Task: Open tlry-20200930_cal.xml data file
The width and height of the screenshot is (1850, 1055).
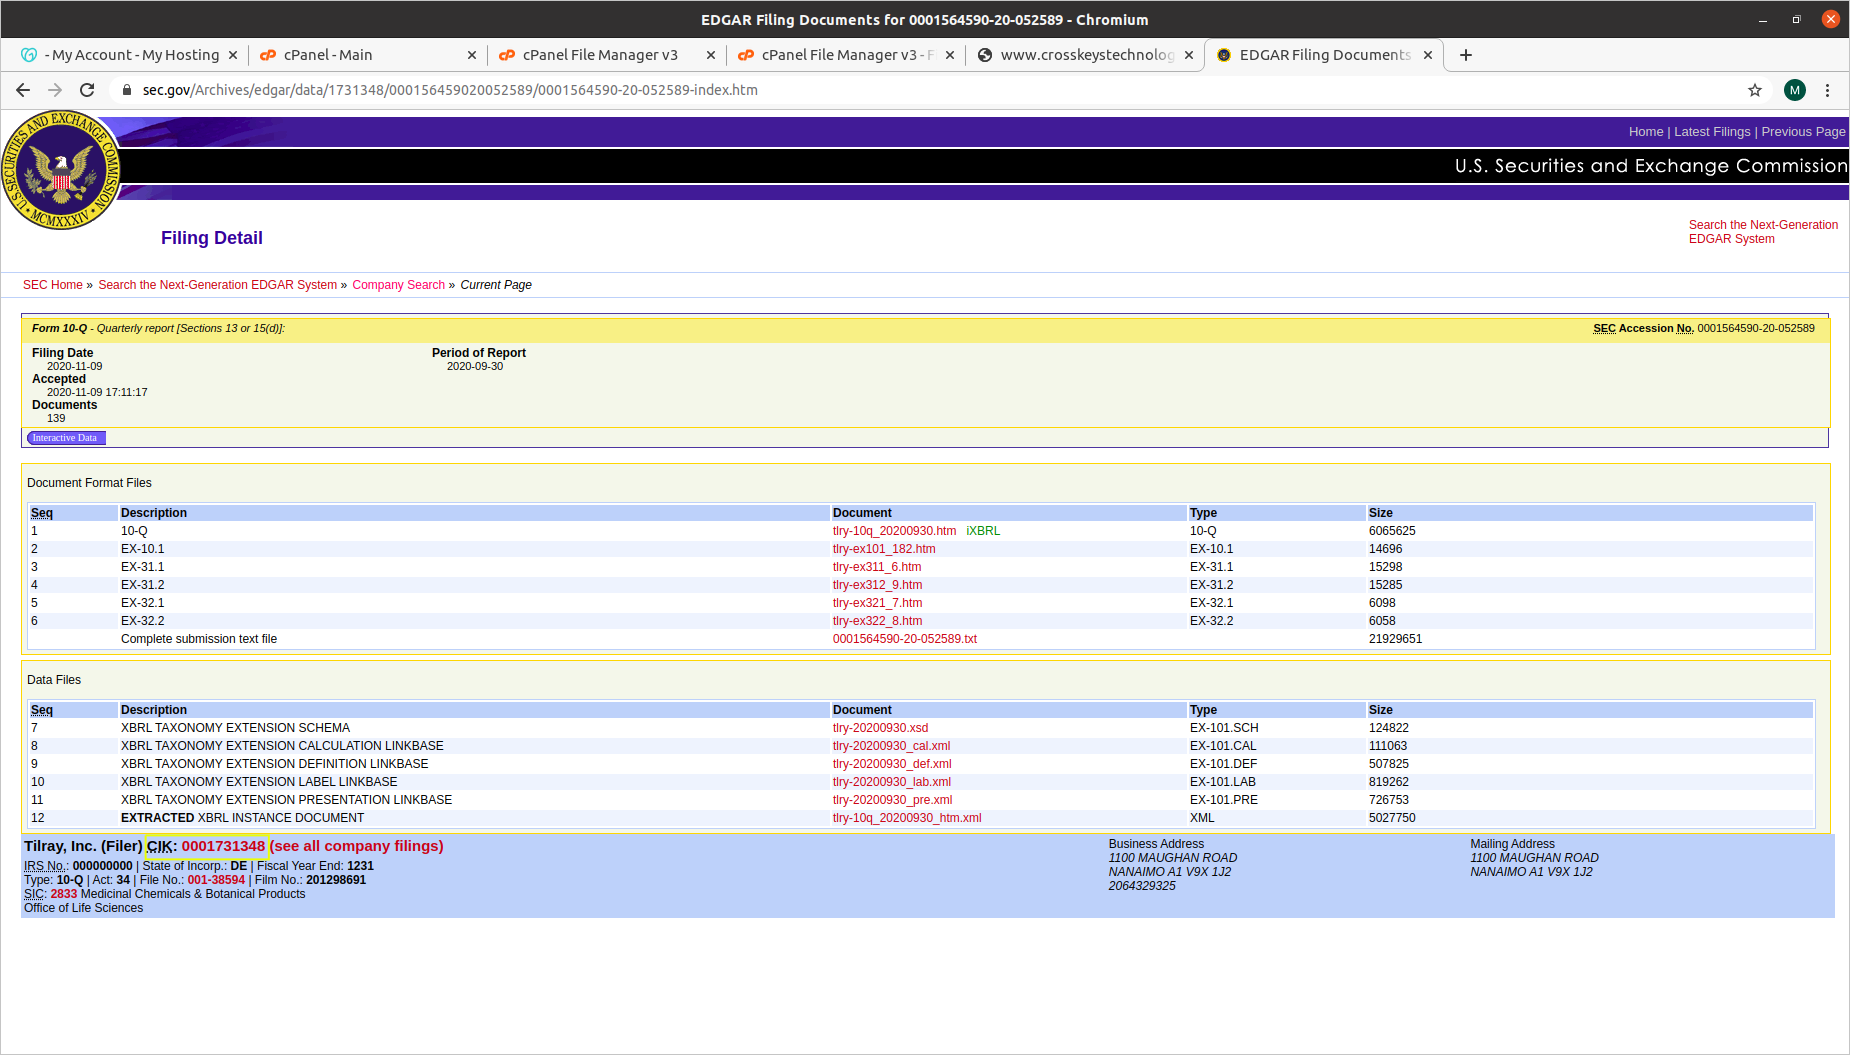Action: click(x=891, y=746)
